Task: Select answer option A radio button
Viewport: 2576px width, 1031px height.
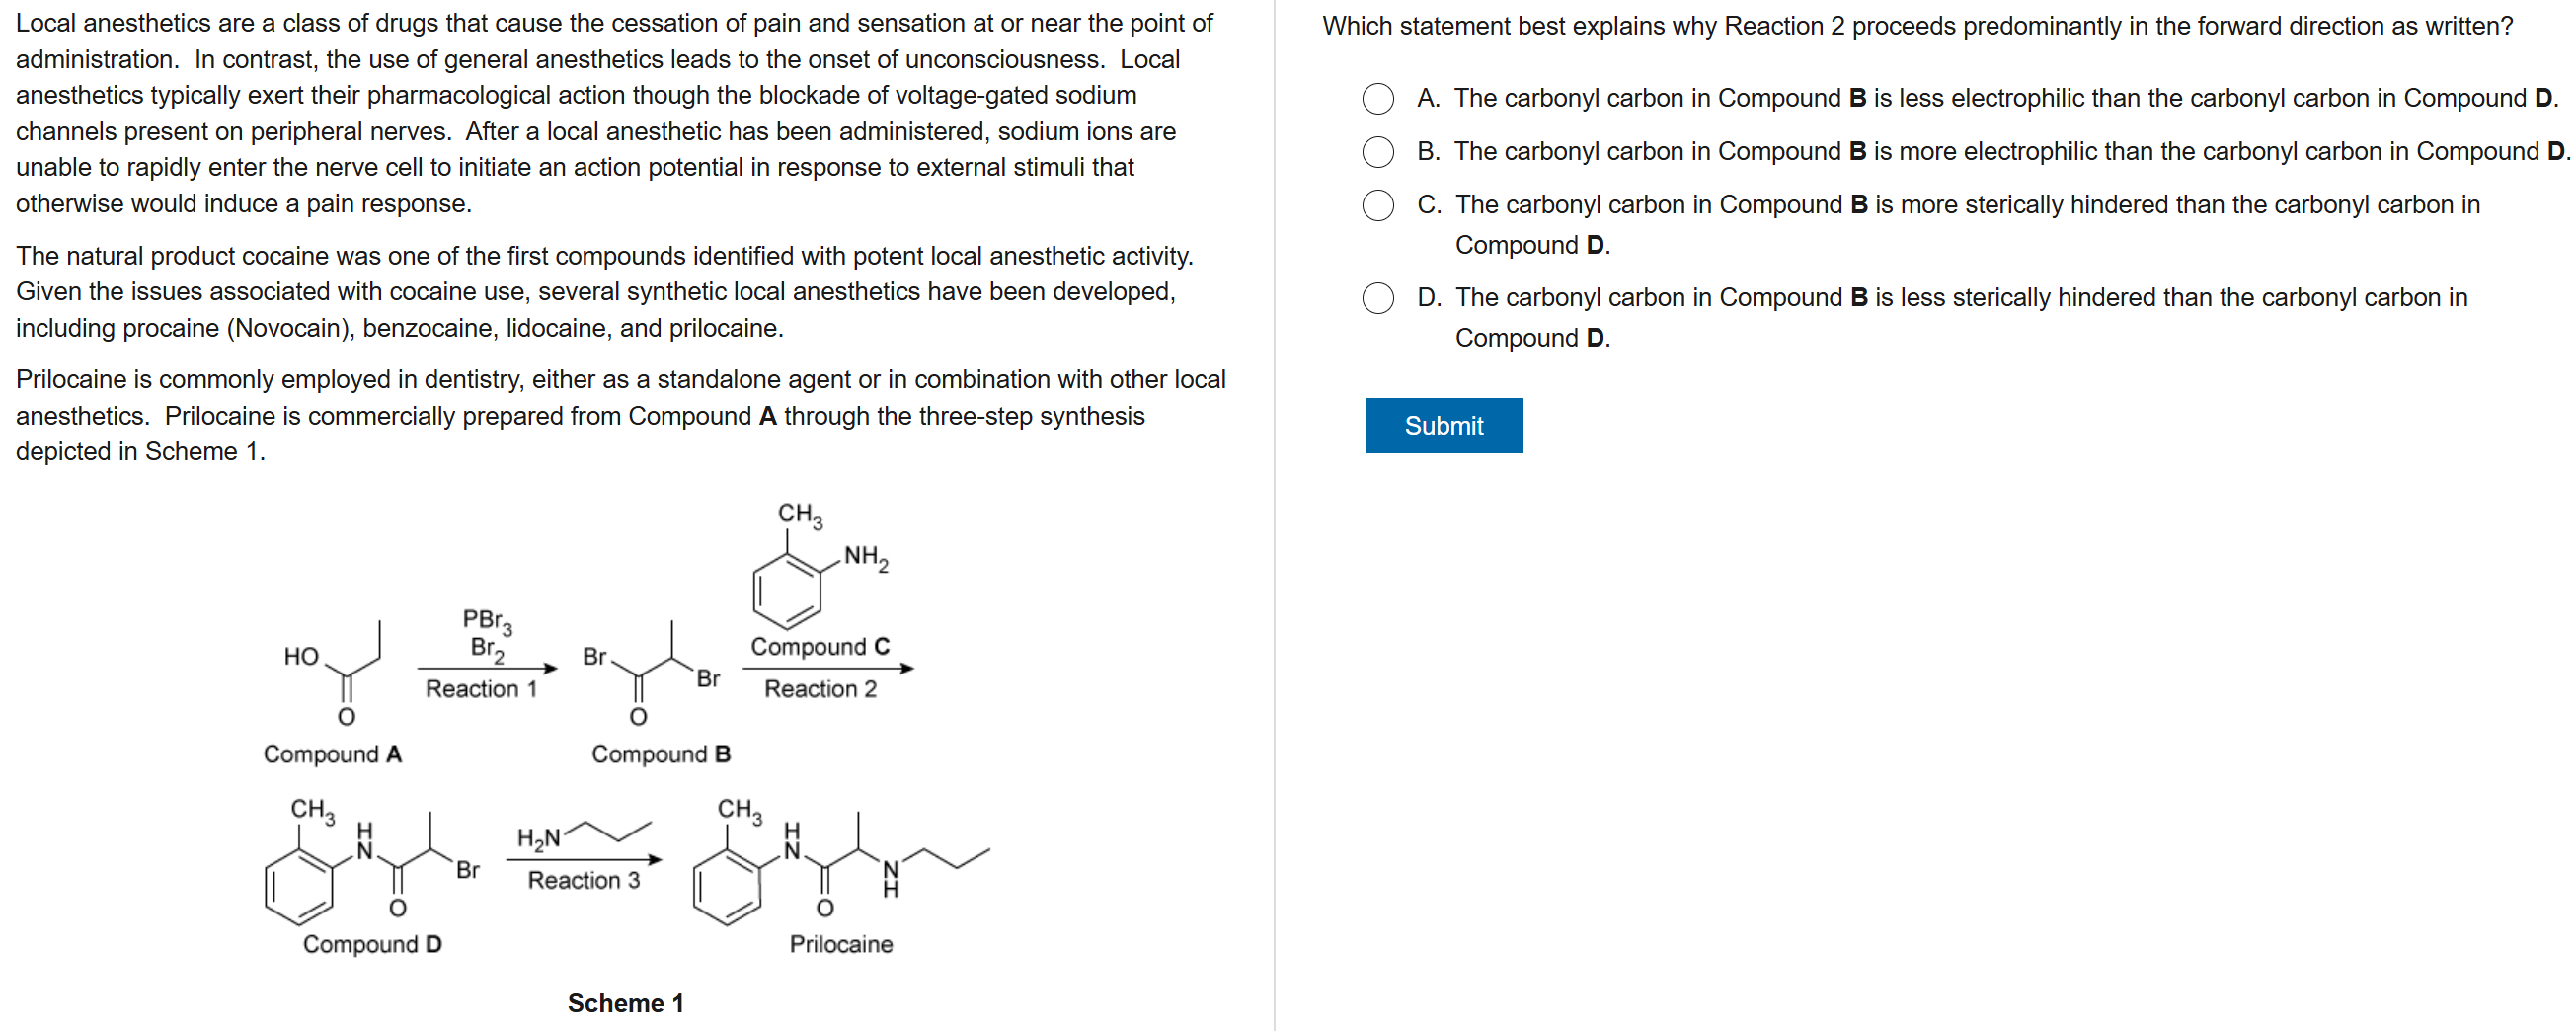Action: pos(1377,98)
